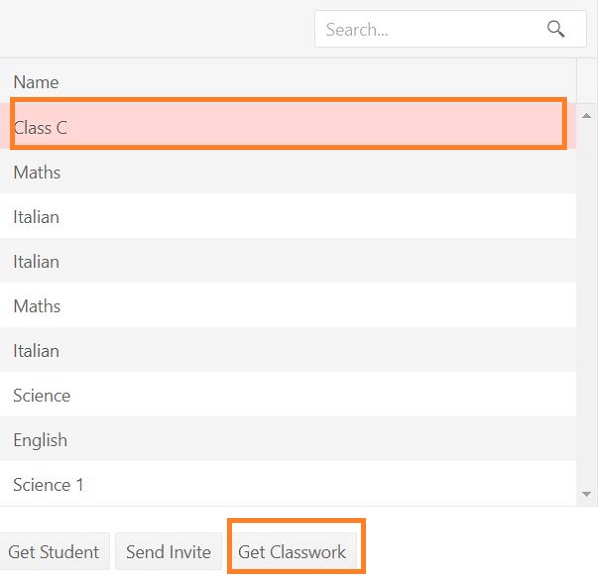Click the empty header cell beside Name
The width and height of the screenshot is (600, 584).
point(587,82)
